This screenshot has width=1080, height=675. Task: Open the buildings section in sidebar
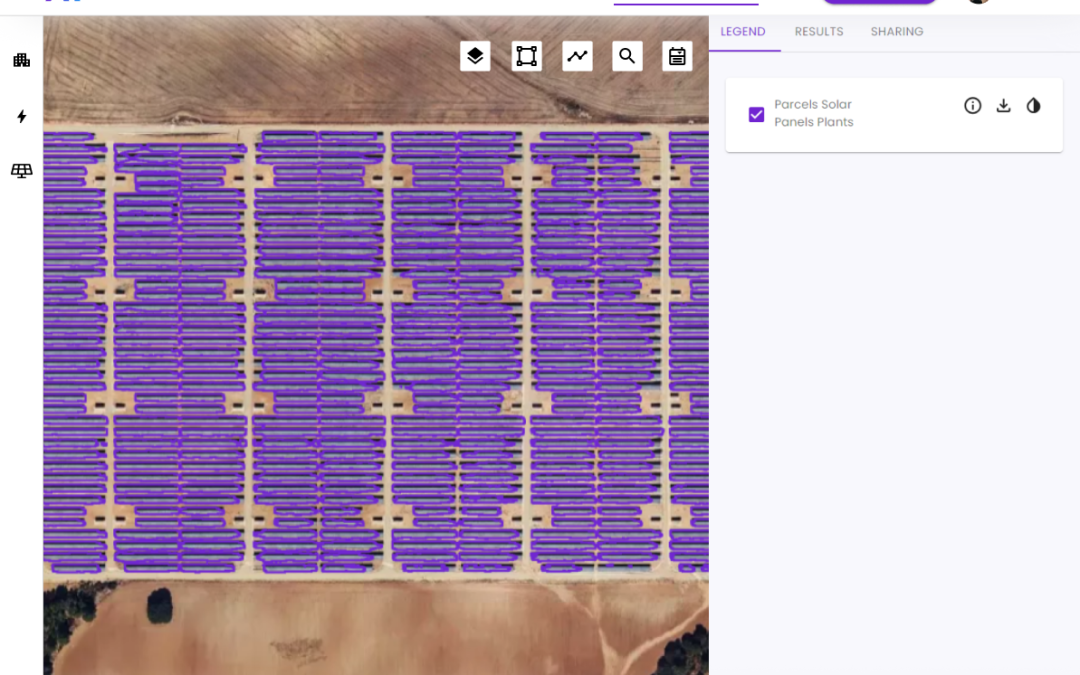[21, 60]
